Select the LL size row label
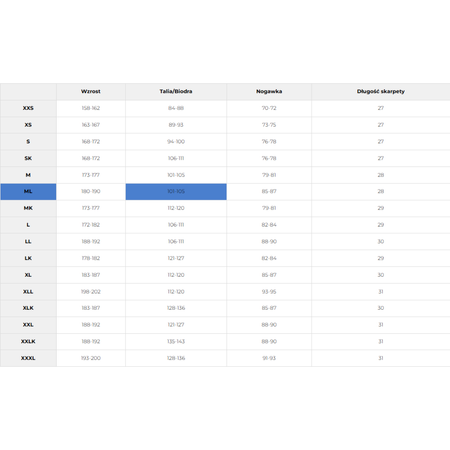Screen dimensions: 450x450 click(28, 241)
